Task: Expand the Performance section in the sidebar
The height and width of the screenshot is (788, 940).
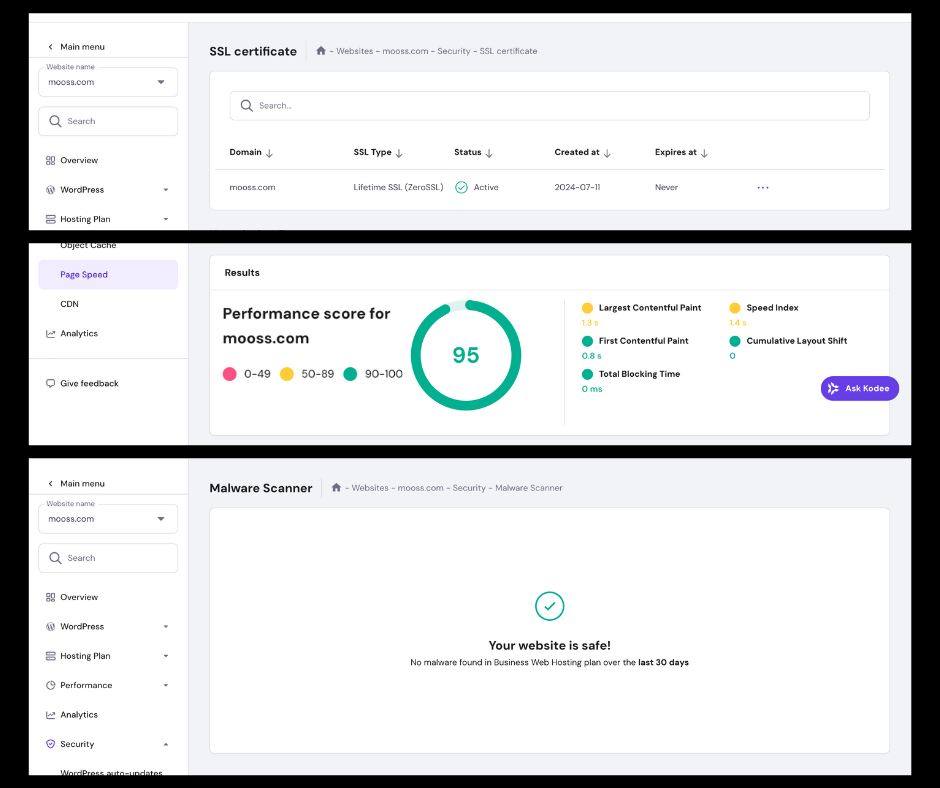Action: [166, 686]
